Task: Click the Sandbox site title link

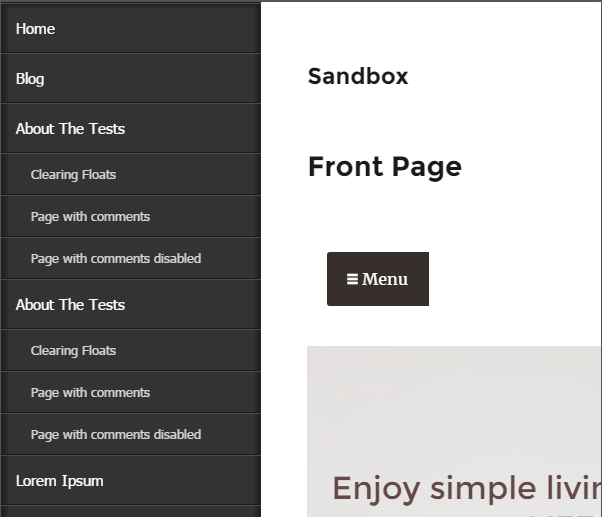Action: click(358, 76)
